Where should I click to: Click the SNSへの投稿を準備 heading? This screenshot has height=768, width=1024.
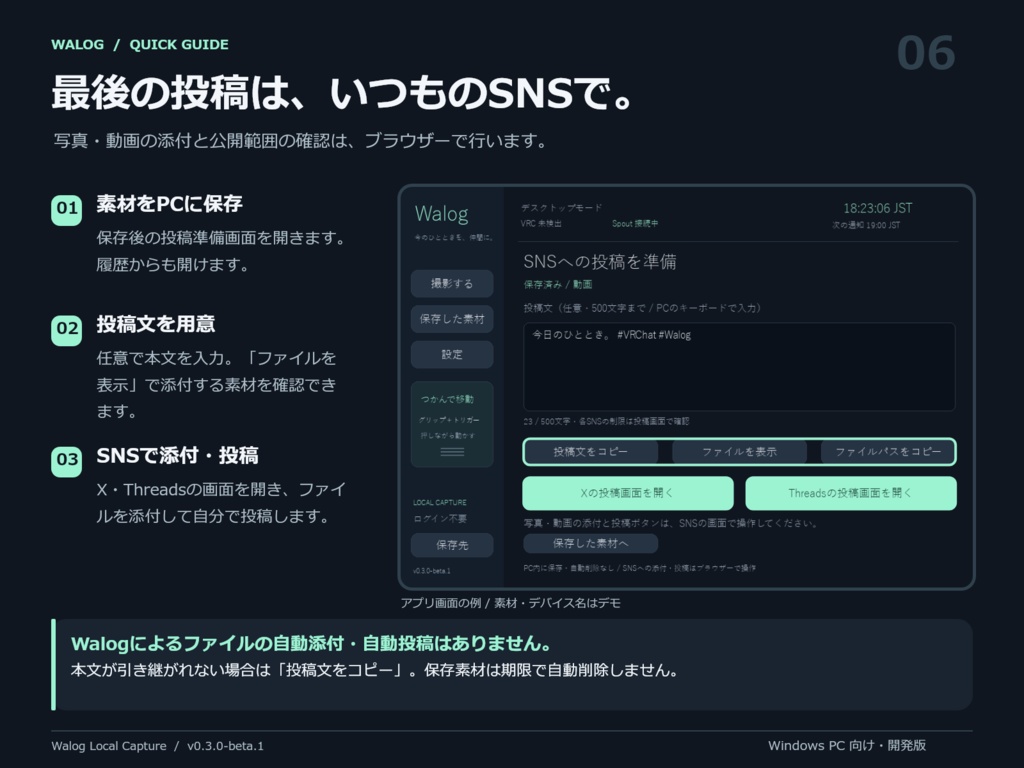point(600,262)
